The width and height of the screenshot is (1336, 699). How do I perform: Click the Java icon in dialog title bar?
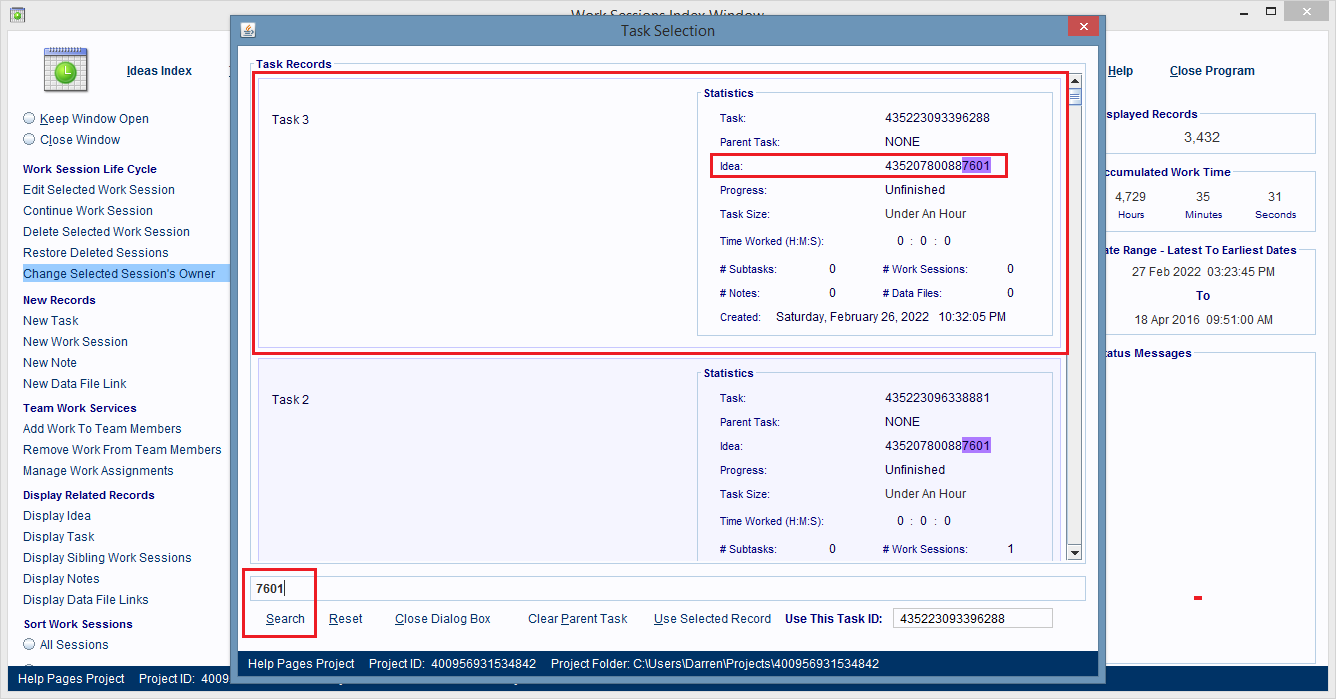248,30
